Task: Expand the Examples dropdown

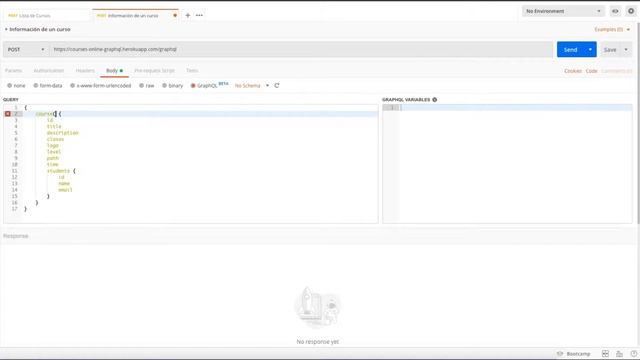Action: point(612,29)
